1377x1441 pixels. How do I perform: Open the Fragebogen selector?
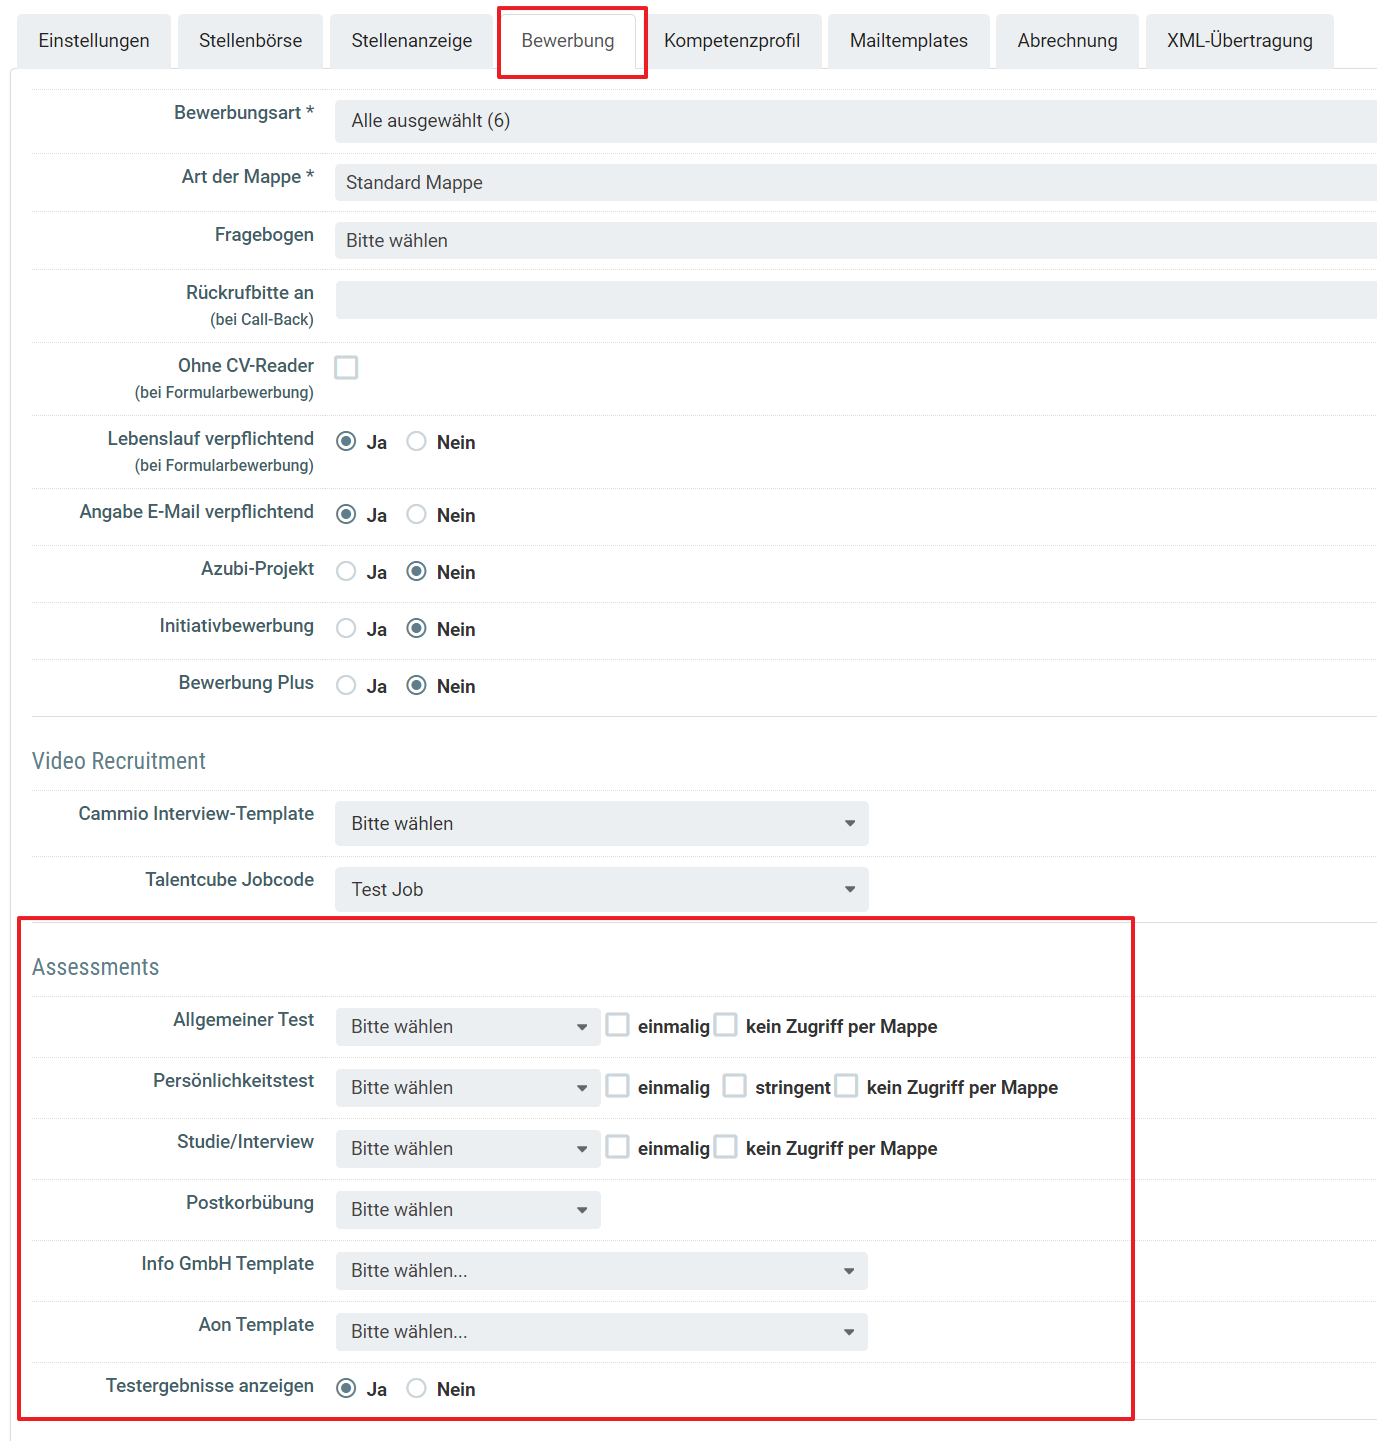(856, 241)
